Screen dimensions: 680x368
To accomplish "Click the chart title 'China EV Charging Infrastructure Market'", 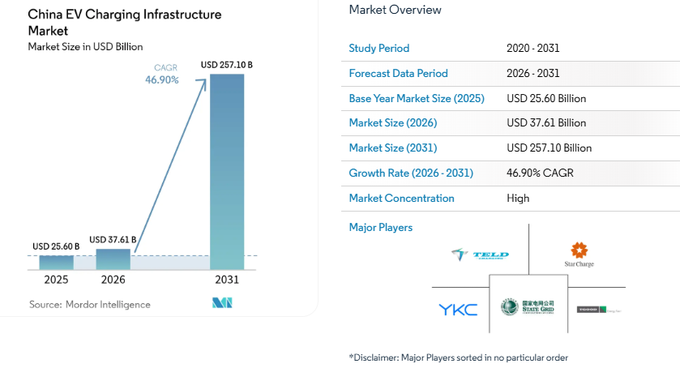I will pyautogui.click(x=124, y=23).
